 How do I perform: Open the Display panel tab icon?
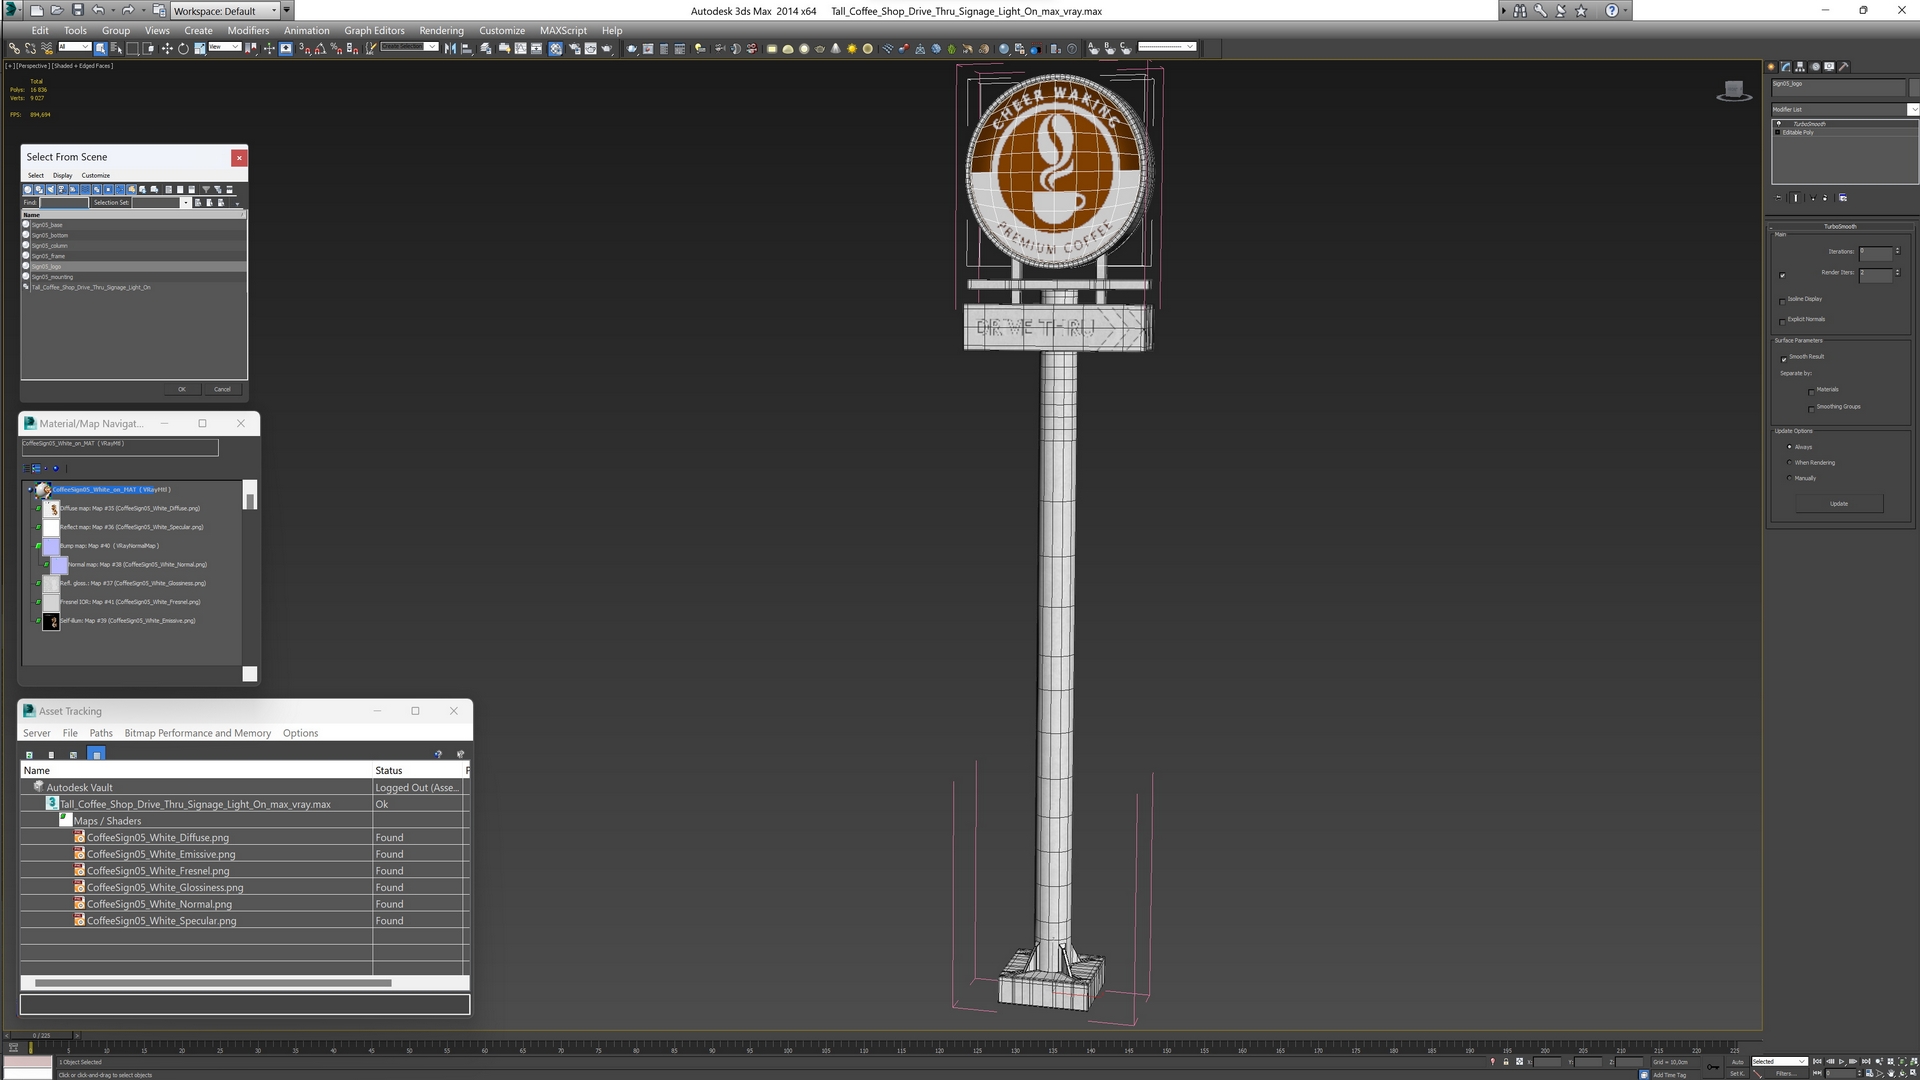point(1829,67)
